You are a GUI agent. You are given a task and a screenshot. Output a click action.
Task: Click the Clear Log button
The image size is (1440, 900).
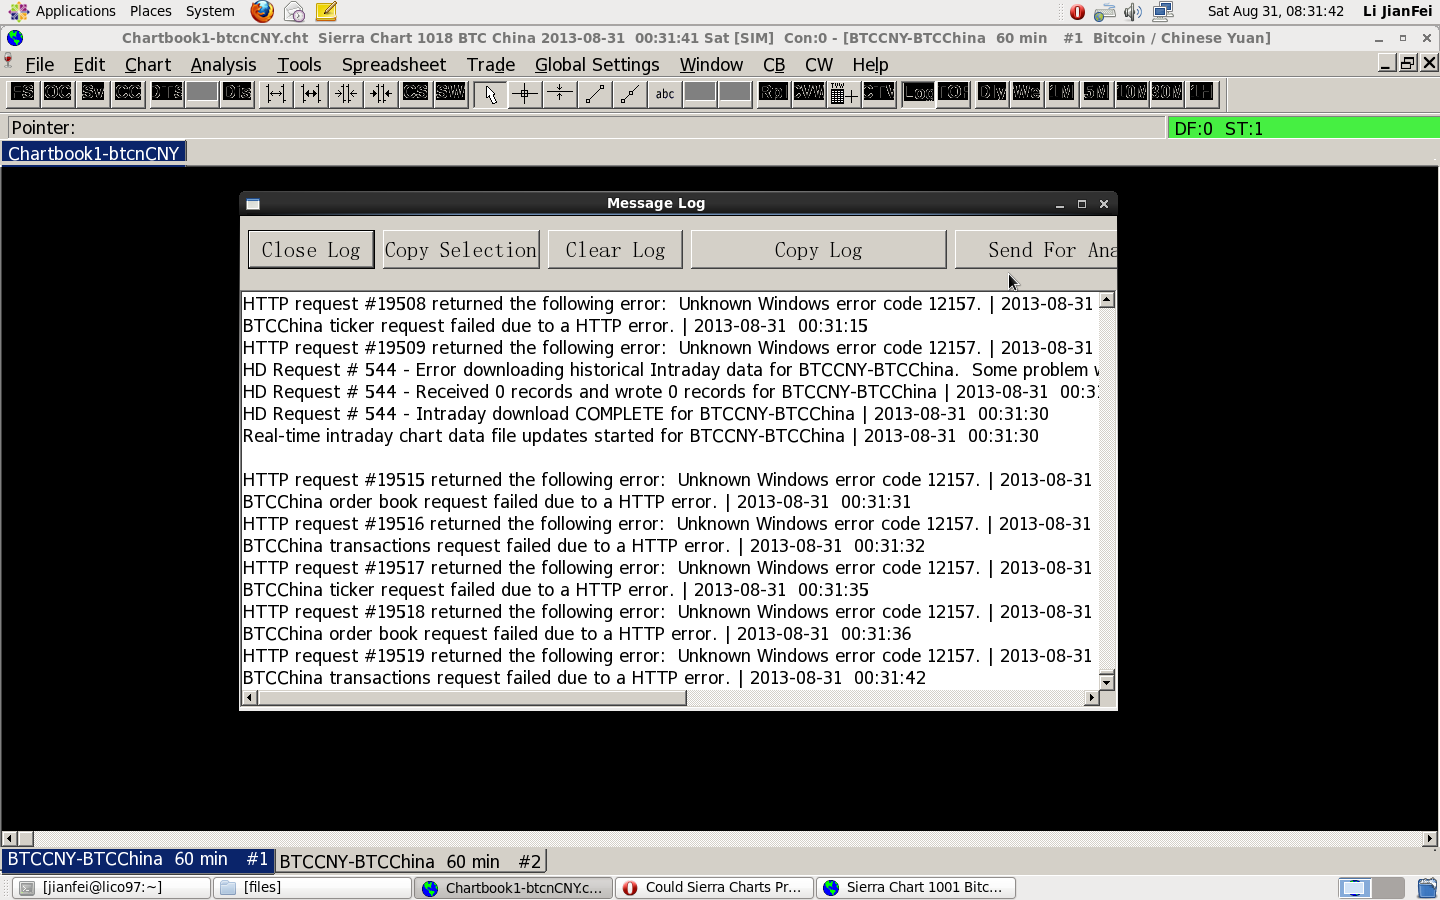(615, 250)
